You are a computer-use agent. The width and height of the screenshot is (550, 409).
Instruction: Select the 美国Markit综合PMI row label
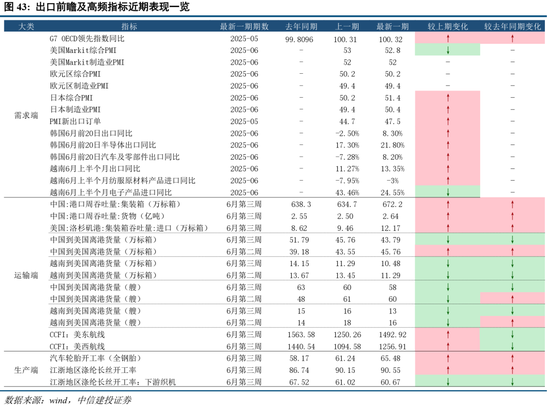coord(83,51)
